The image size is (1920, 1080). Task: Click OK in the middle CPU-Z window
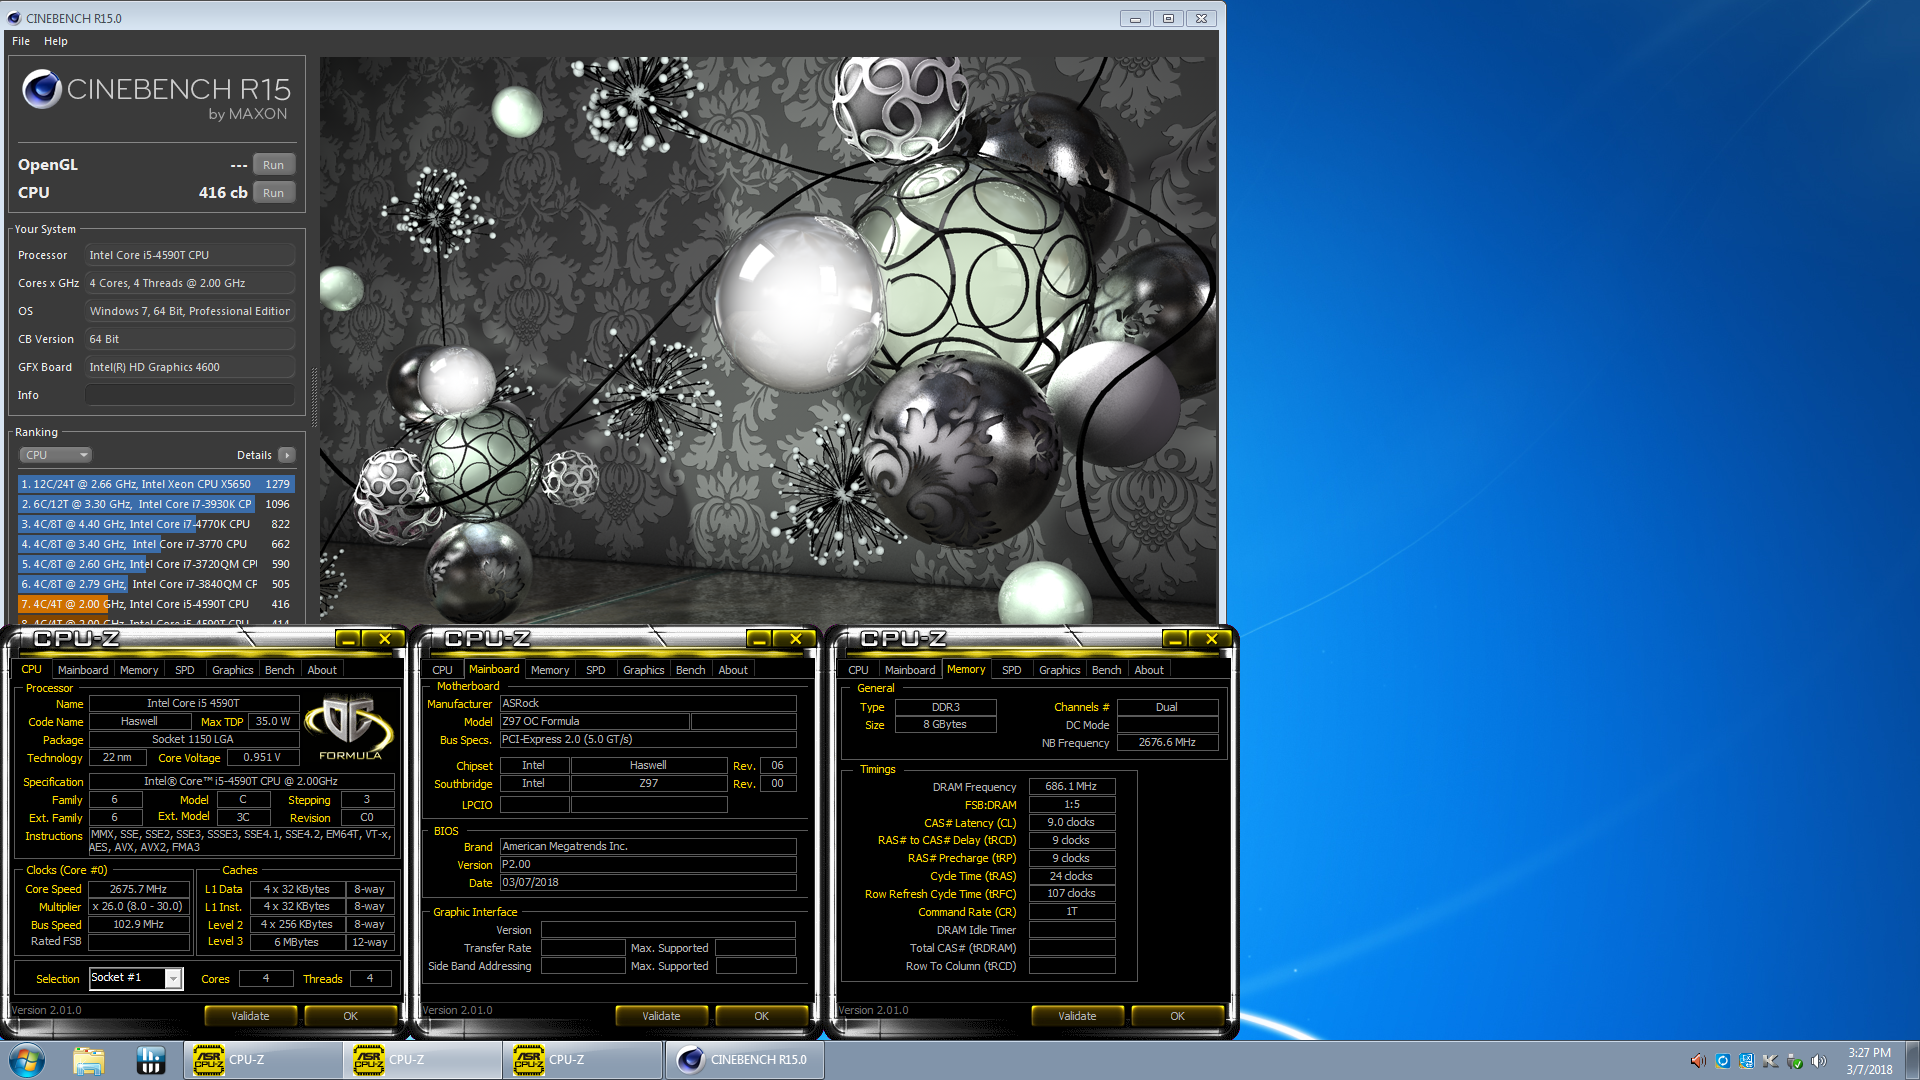(x=762, y=1016)
